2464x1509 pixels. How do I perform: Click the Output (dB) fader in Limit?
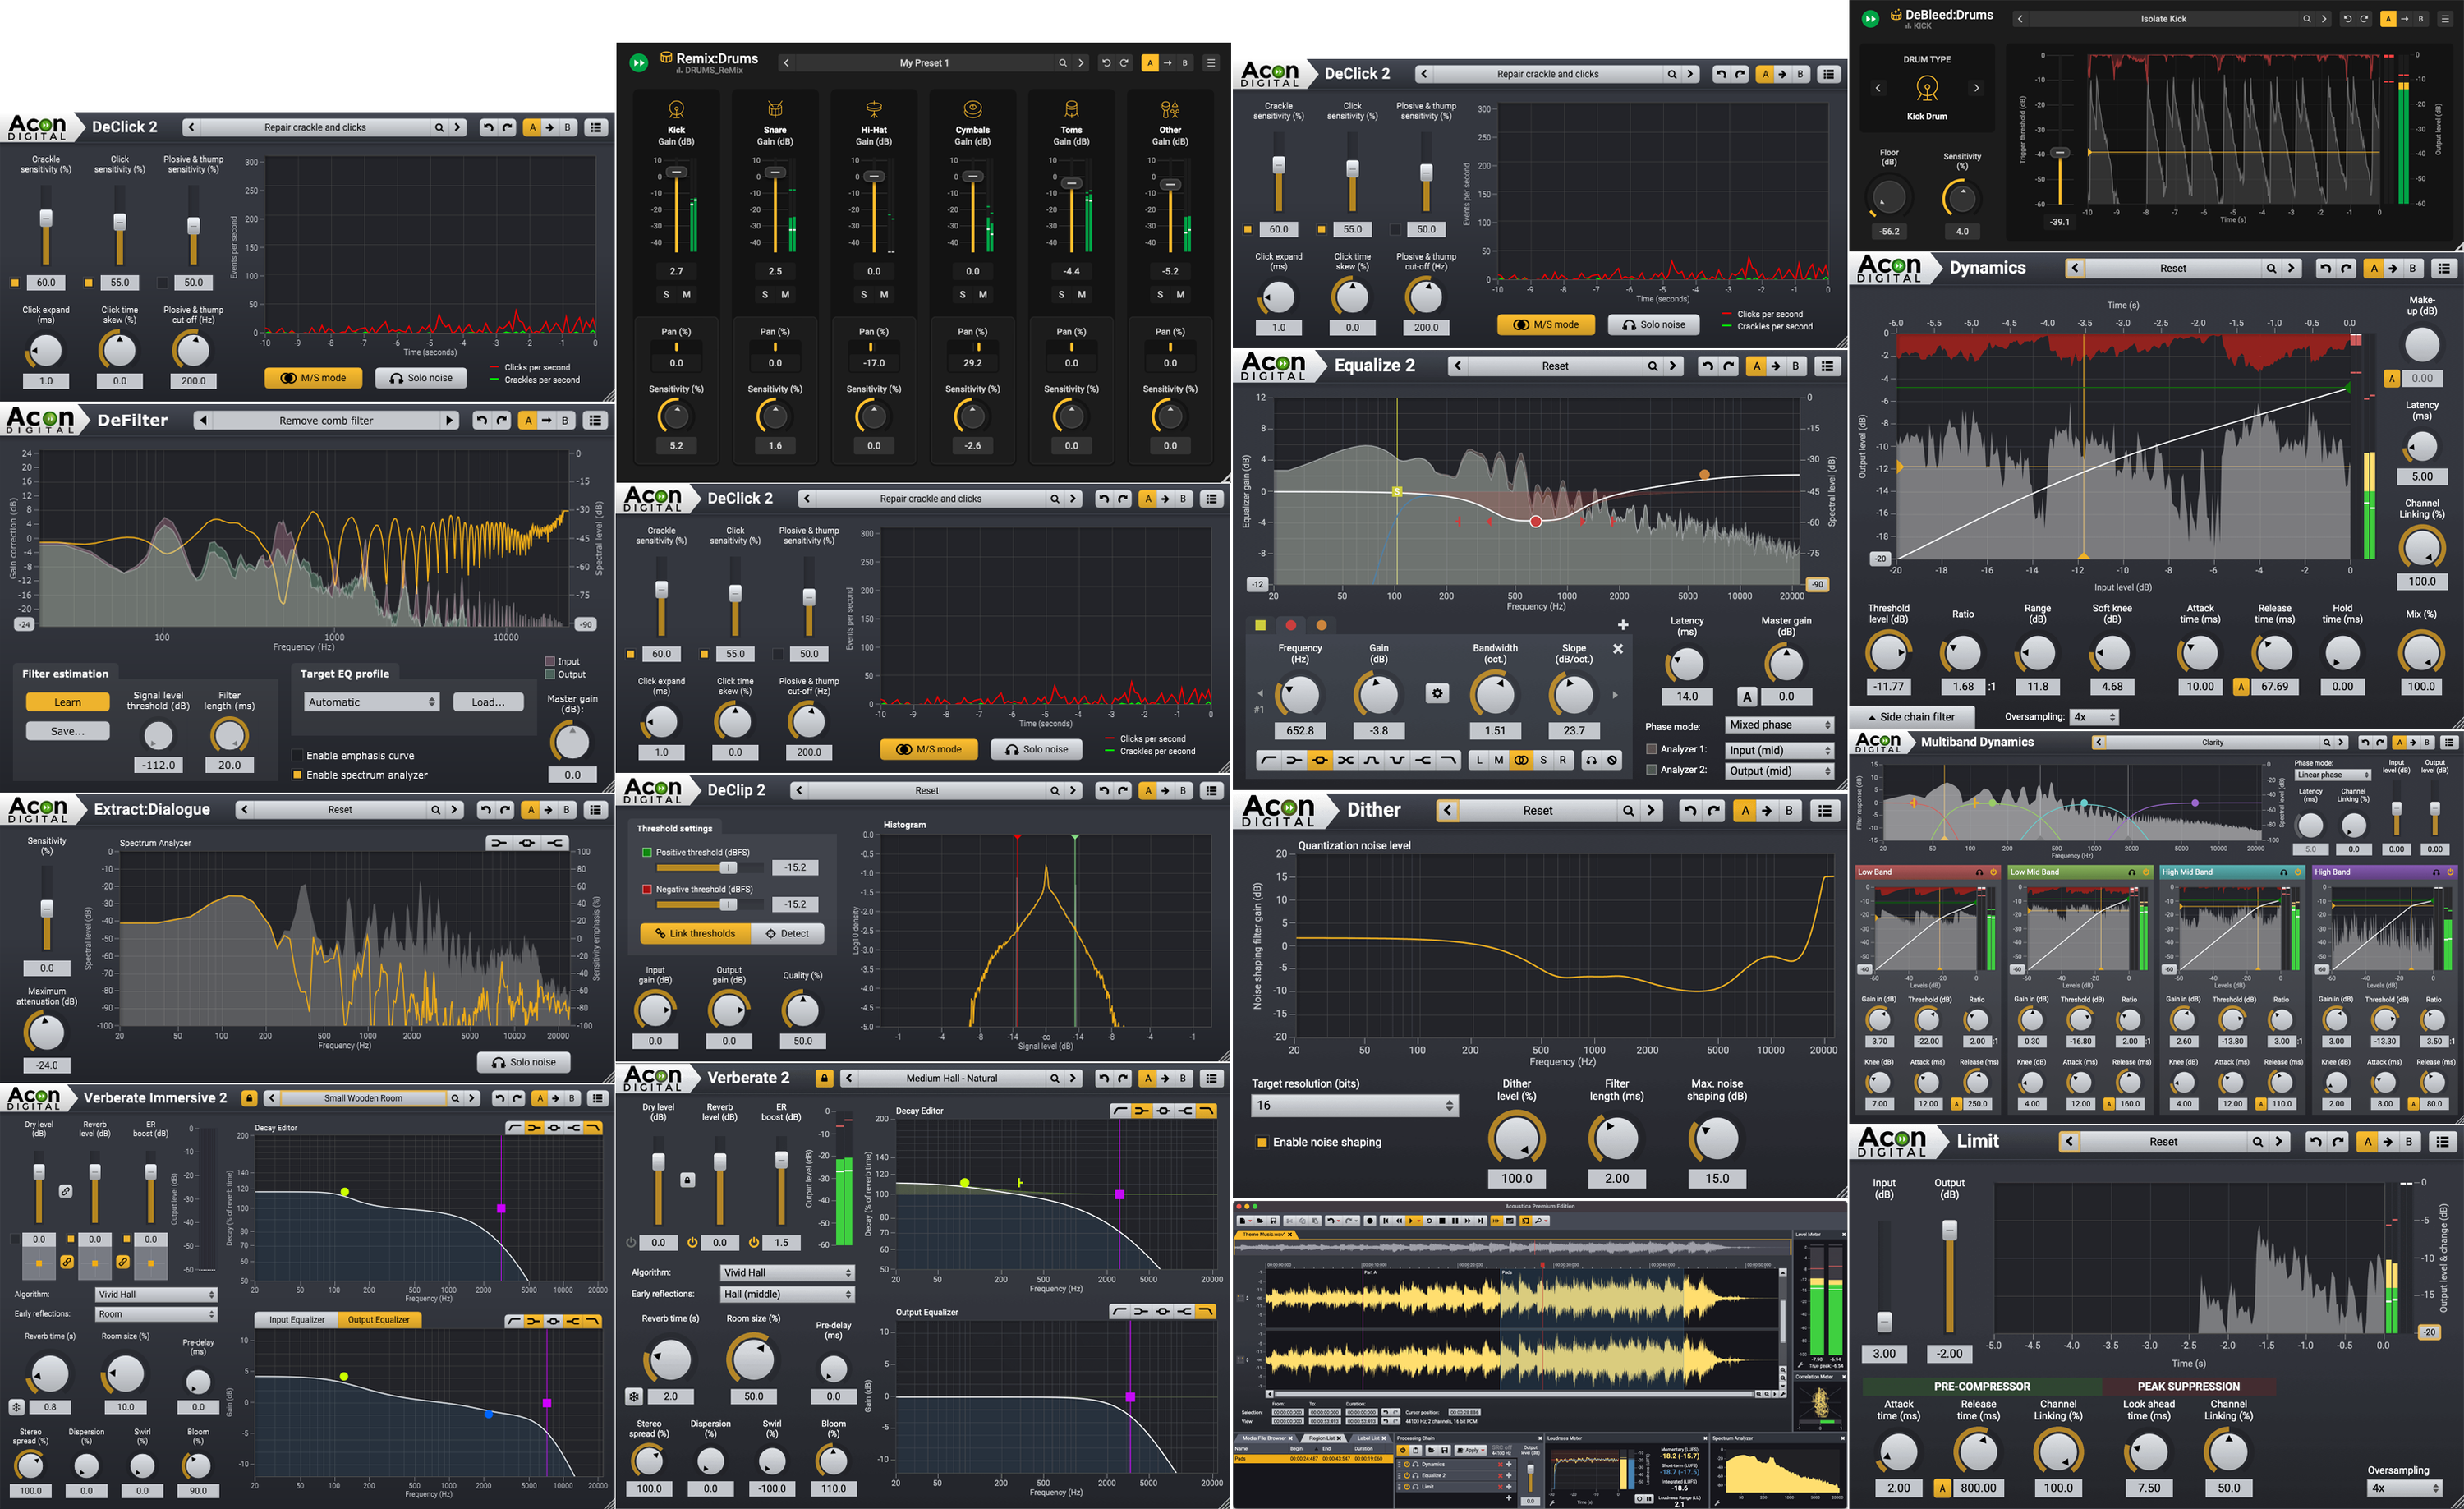pos(1949,1230)
